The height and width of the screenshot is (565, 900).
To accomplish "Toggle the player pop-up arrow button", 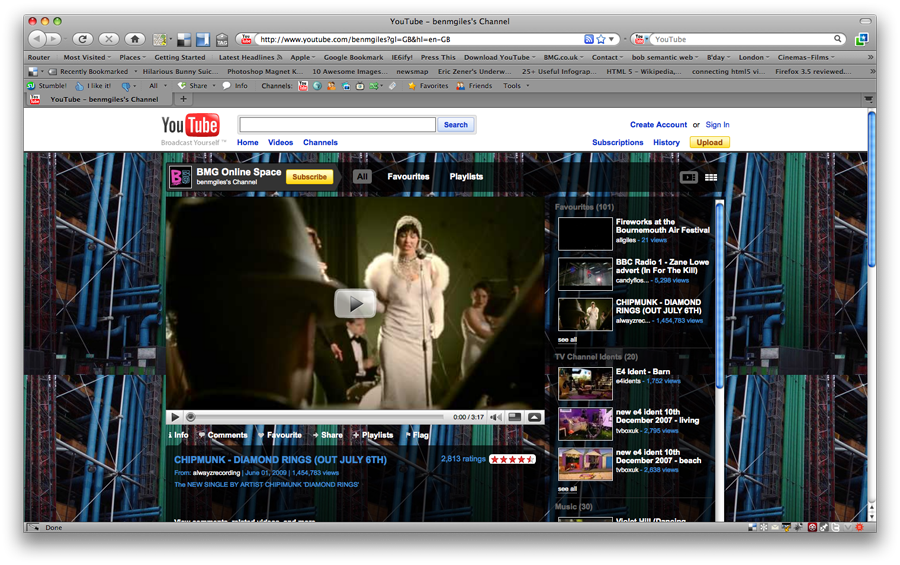I will (x=534, y=417).
